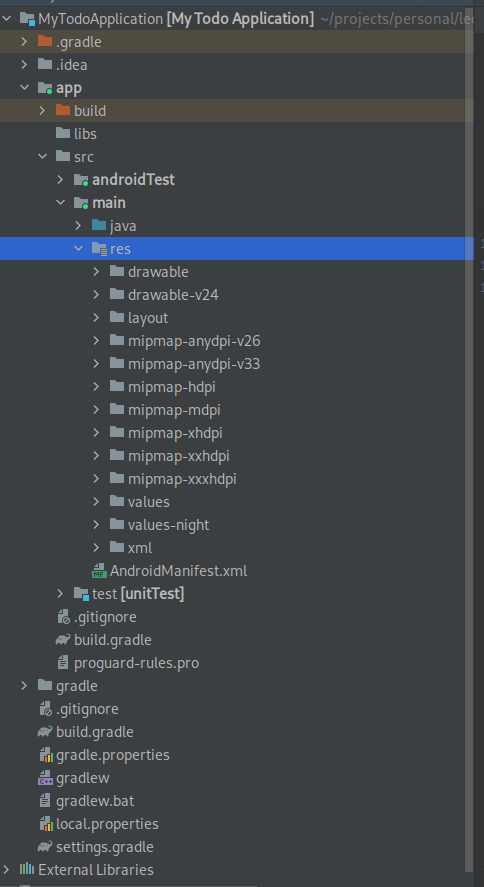484x887 pixels.
Task: Open proguard-rules.pro file name
Action: (x=136, y=663)
